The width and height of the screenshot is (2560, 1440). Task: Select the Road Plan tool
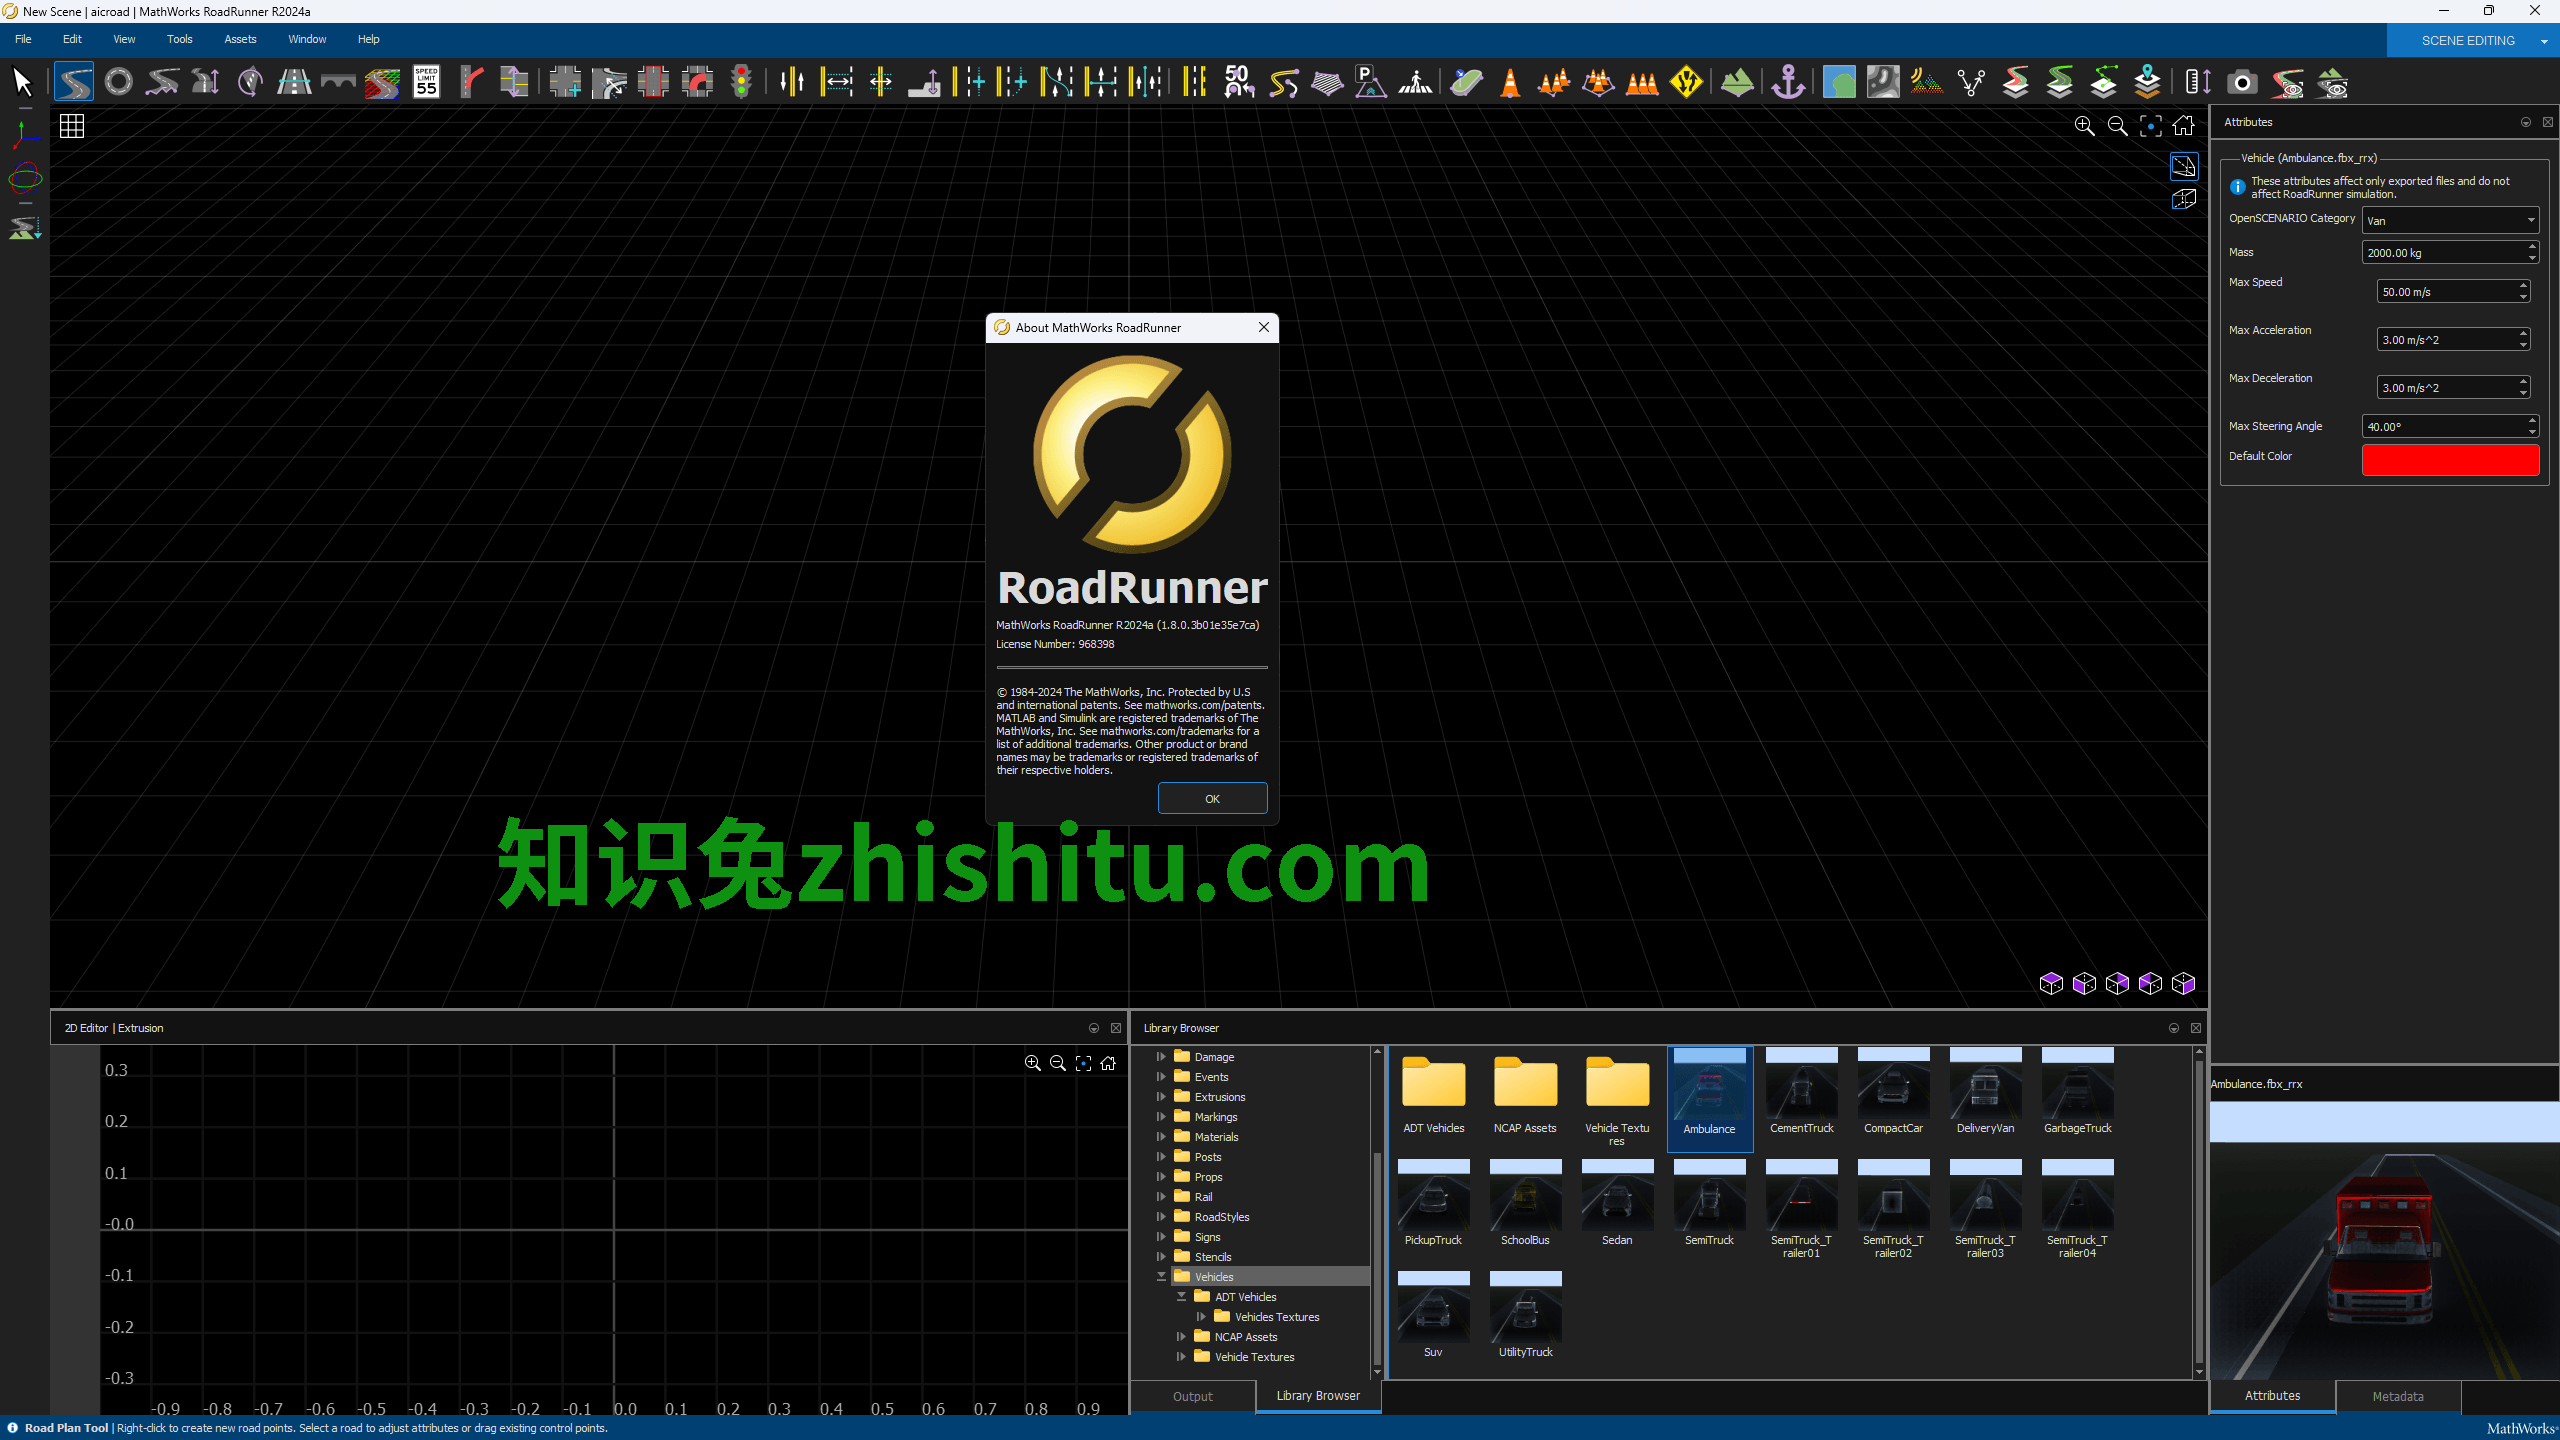74,82
